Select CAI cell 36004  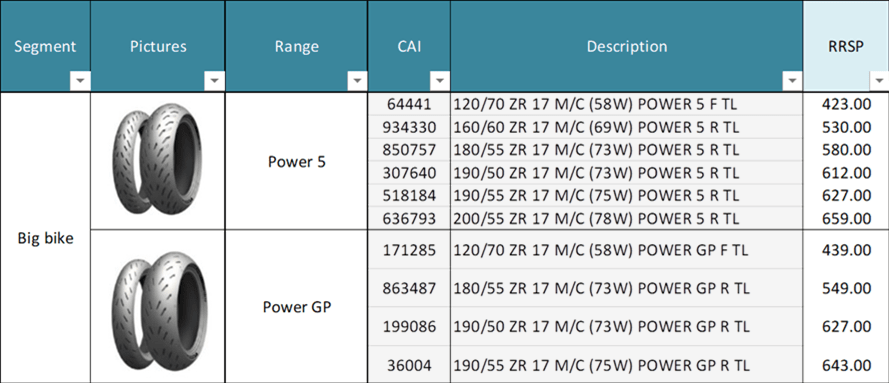click(409, 364)
